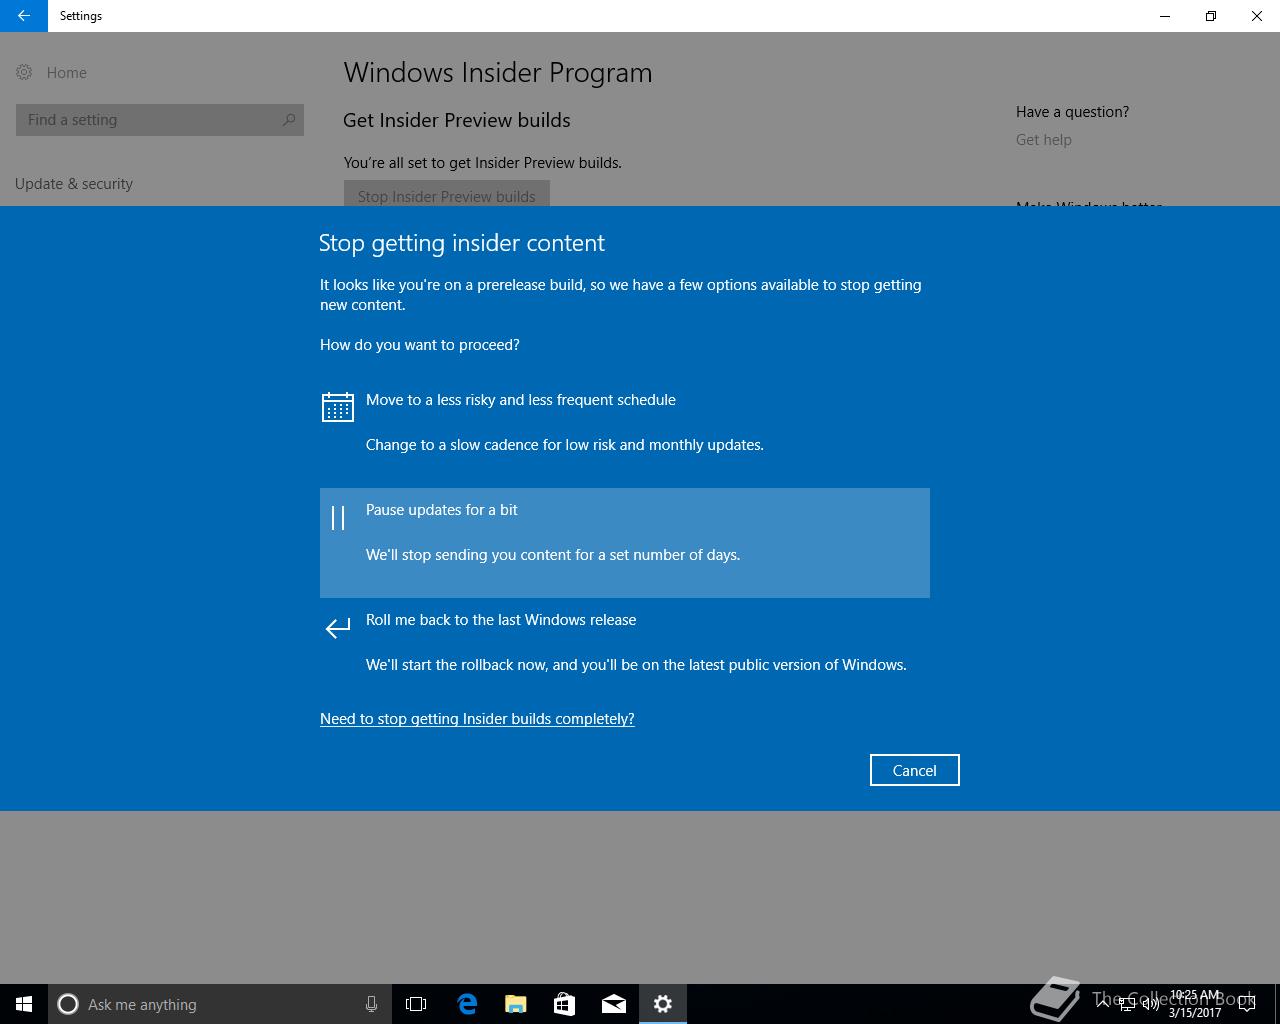Viewport: 1280px width, 1024px height.
Task: Minimize the Settings window
Action: point(1165,16)
